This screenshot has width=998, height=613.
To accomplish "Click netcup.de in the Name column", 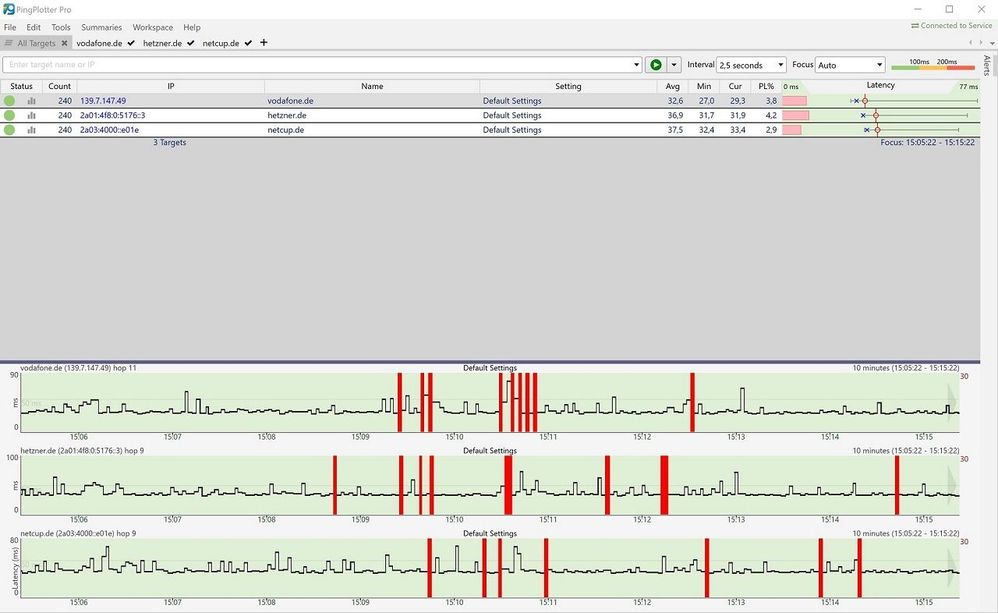I will tap(286, 130).
